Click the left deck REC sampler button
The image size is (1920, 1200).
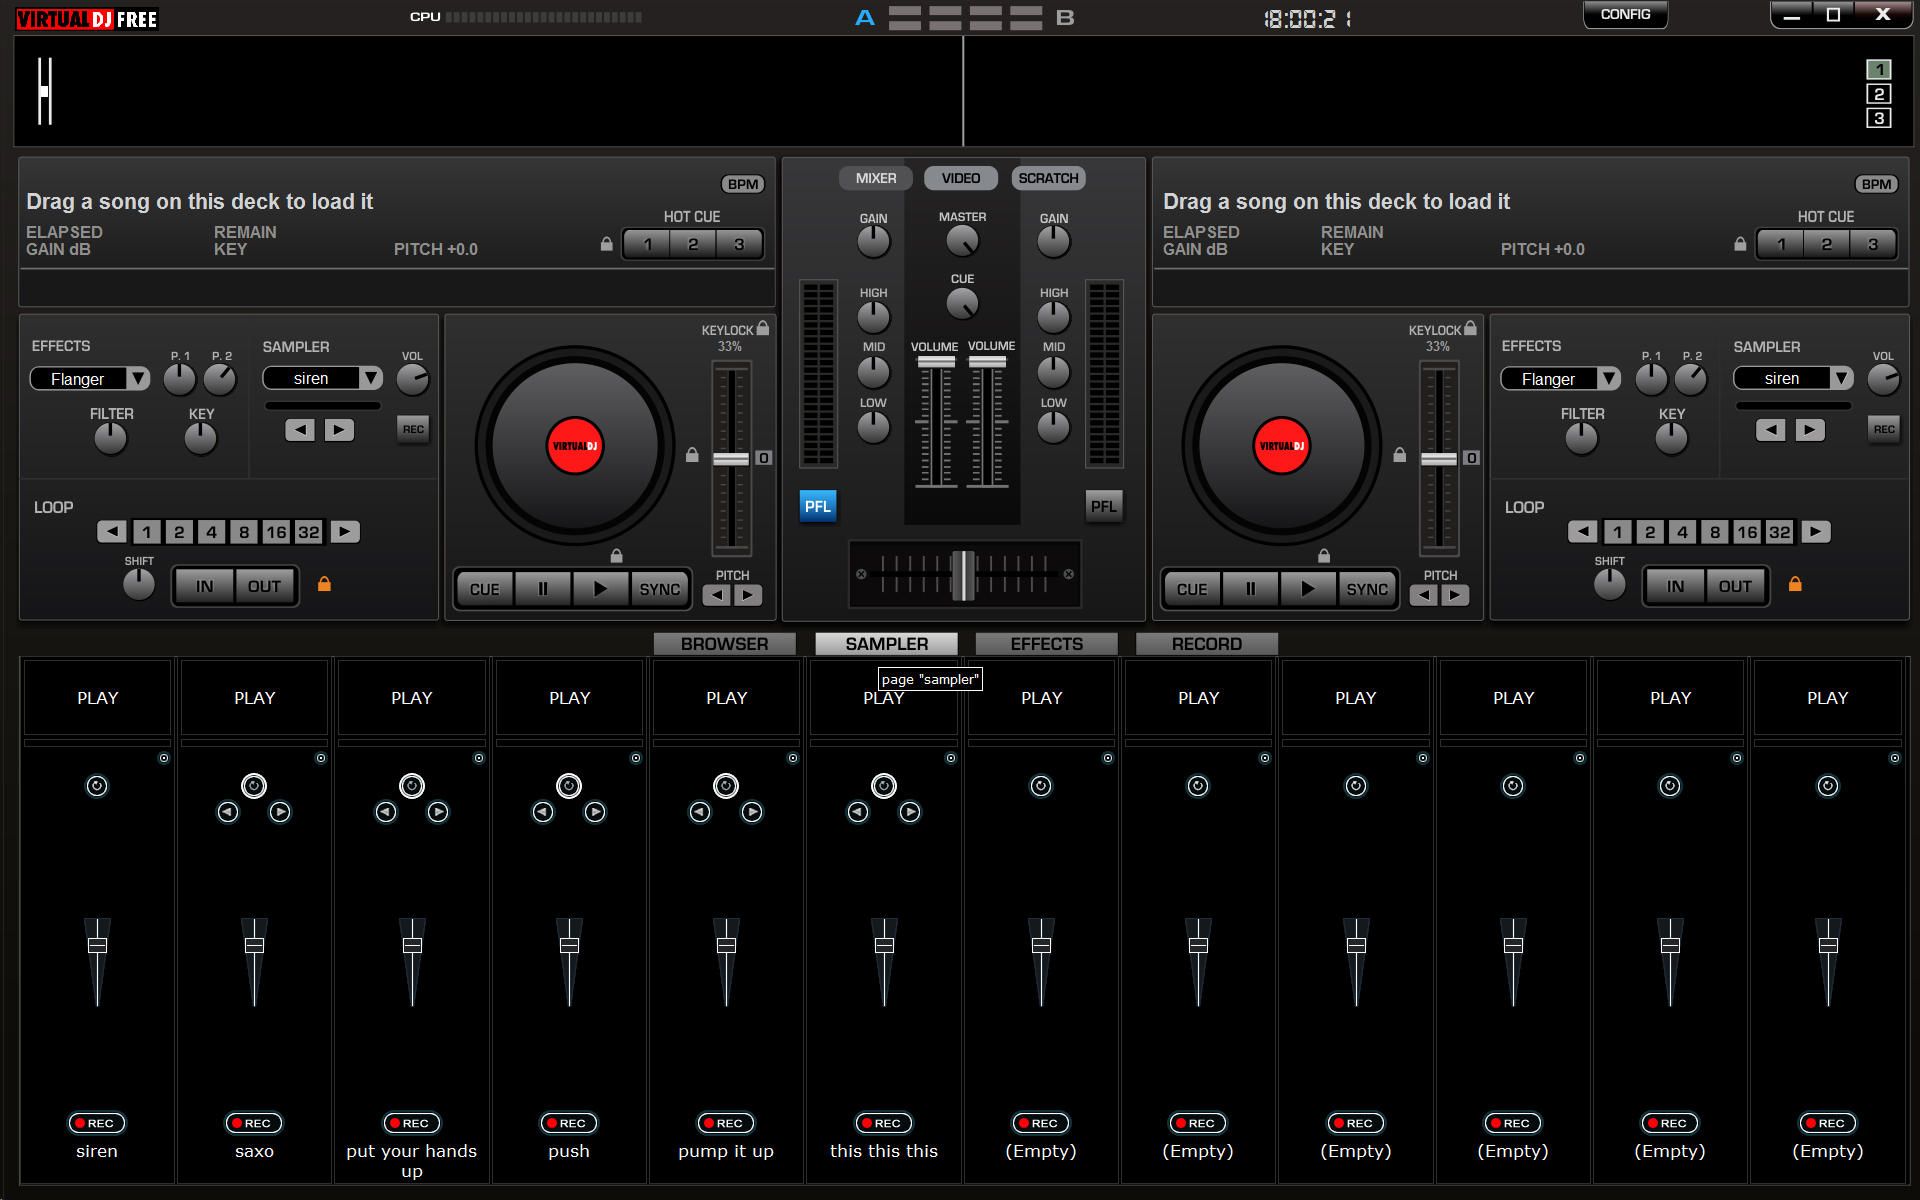[413, 429]
